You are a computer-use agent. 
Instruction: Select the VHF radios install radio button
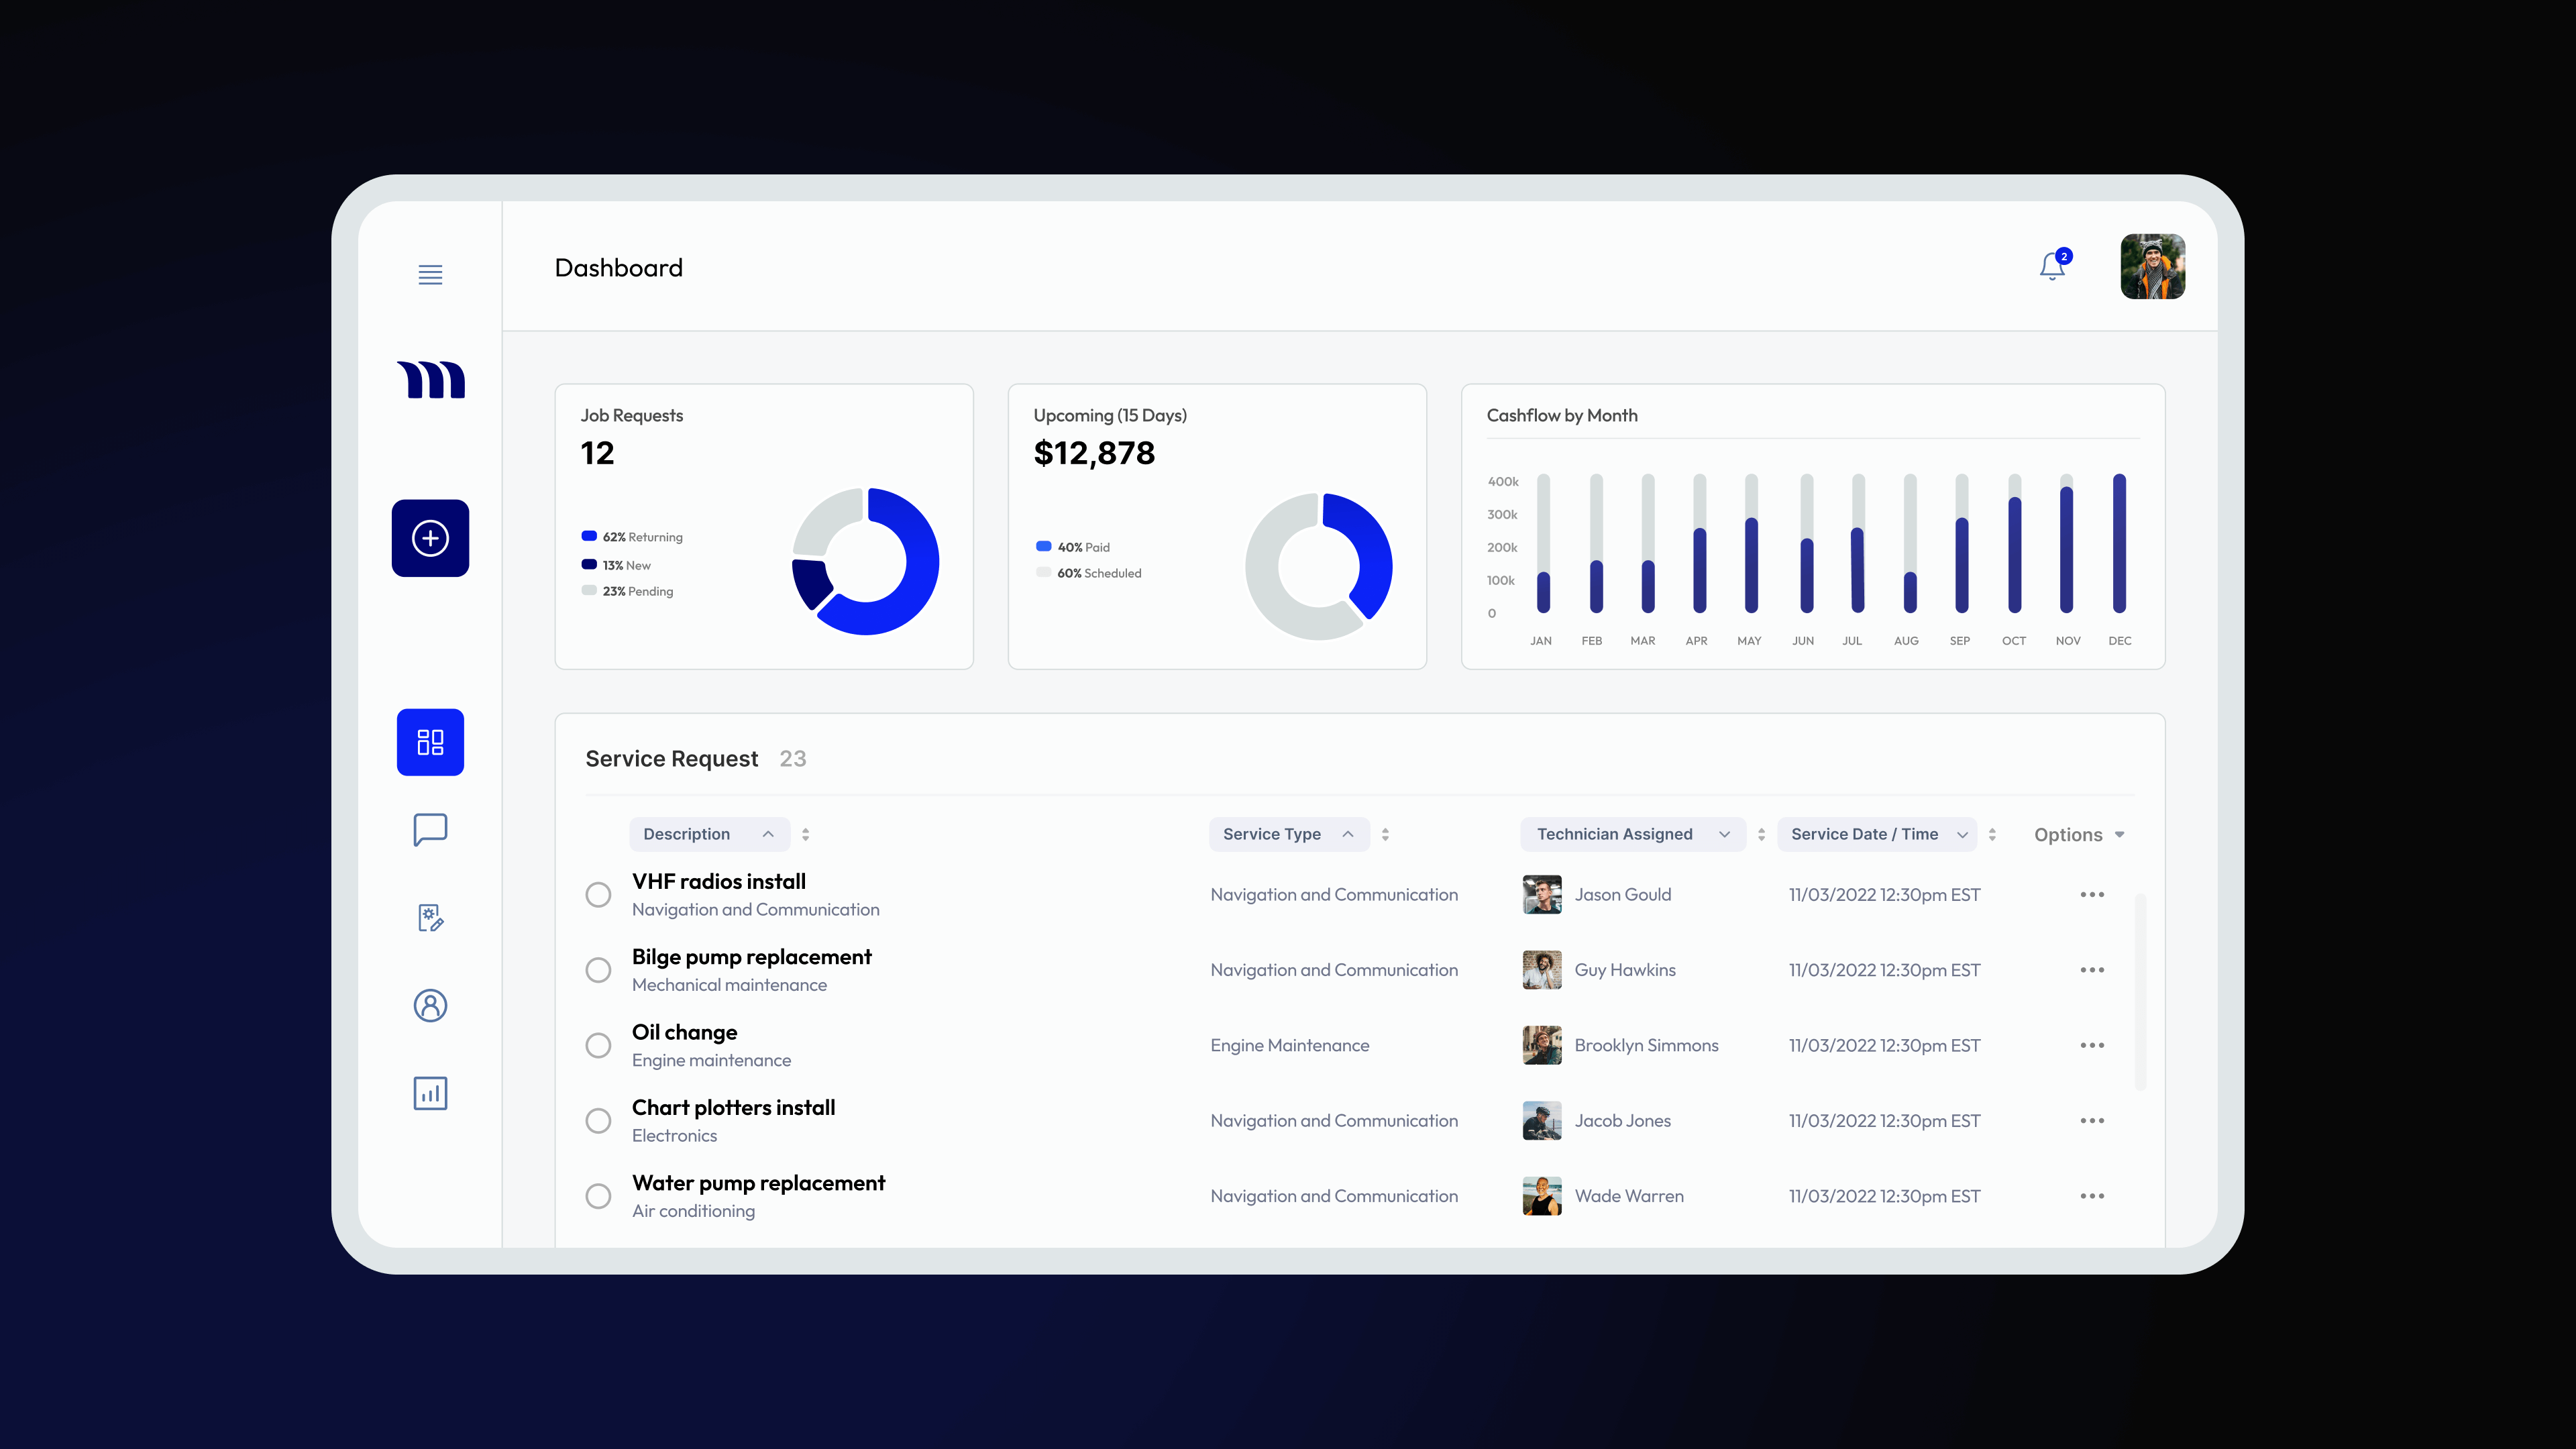[x=598, y=895]
